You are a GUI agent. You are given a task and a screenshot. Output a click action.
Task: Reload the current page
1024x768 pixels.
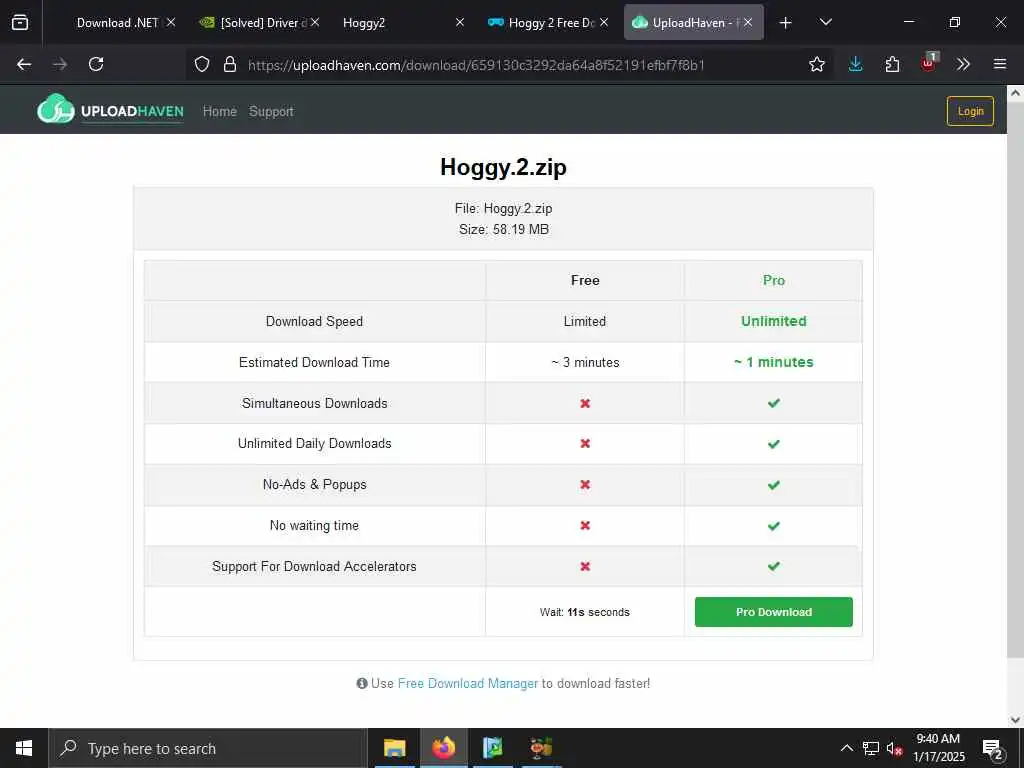tap(96, 64)
